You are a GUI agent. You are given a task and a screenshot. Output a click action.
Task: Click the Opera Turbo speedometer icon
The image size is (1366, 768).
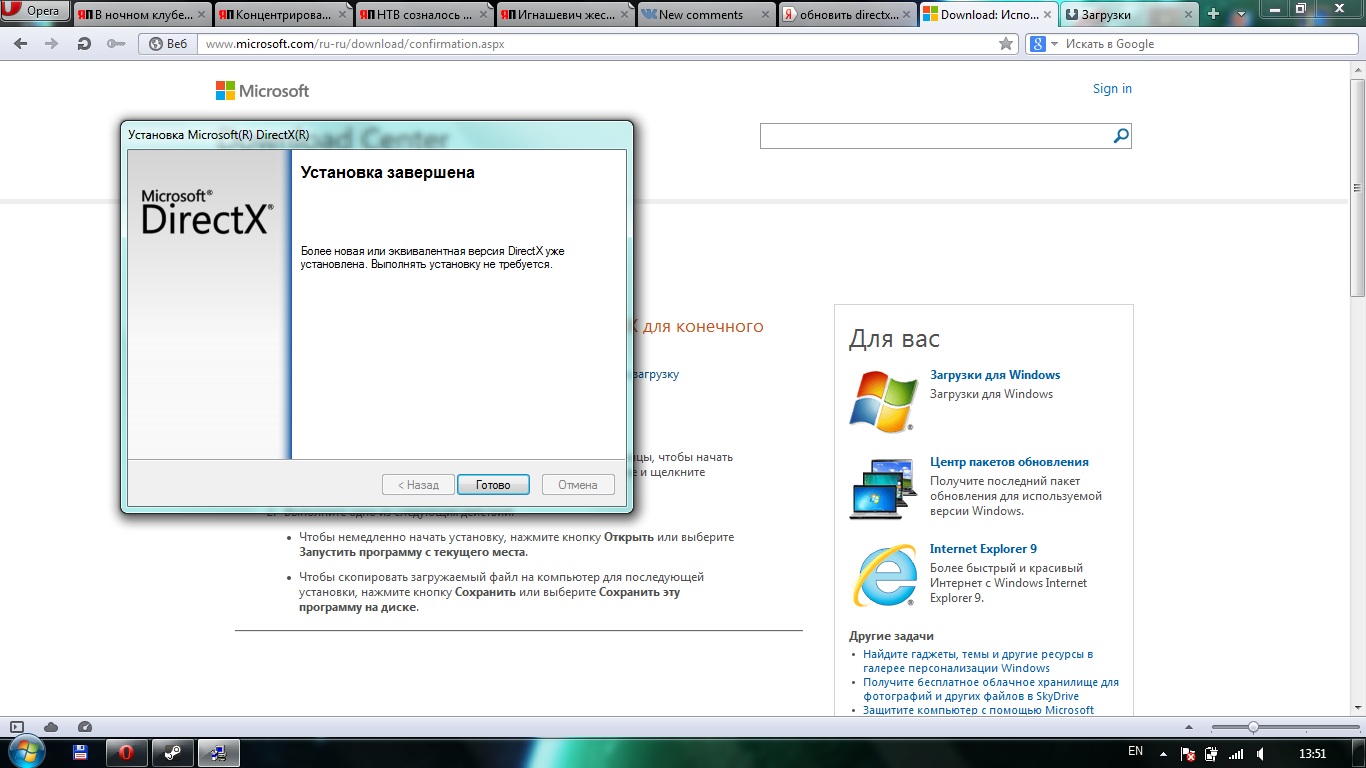pyautogui.click(x=85, y=727)
